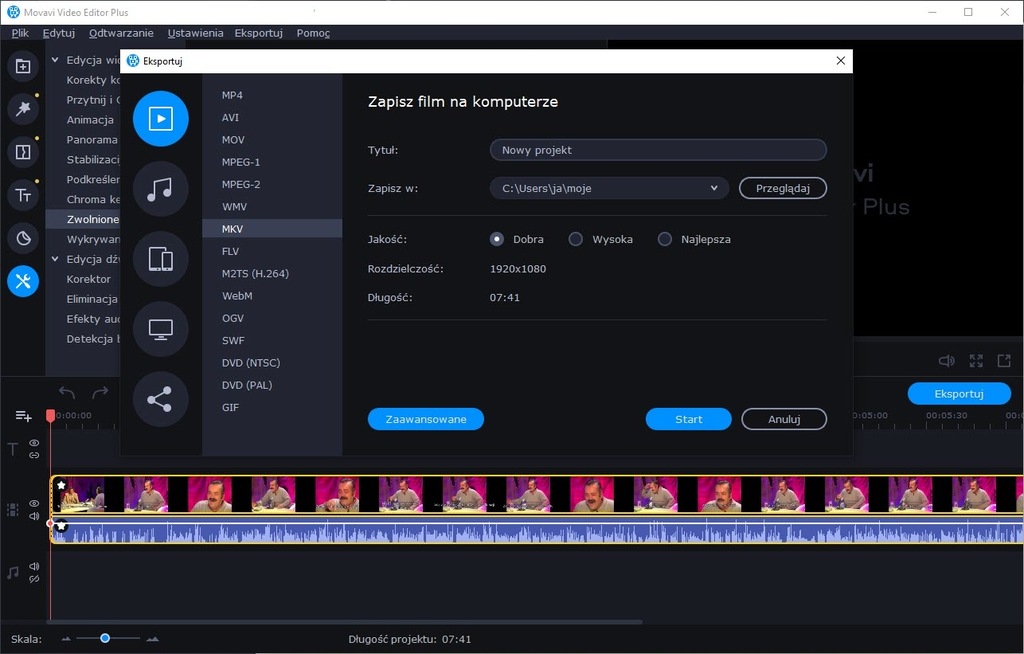The image size is (1024, 654).
Task: Select the Wysoka quality option
Action: coord(576,239)
